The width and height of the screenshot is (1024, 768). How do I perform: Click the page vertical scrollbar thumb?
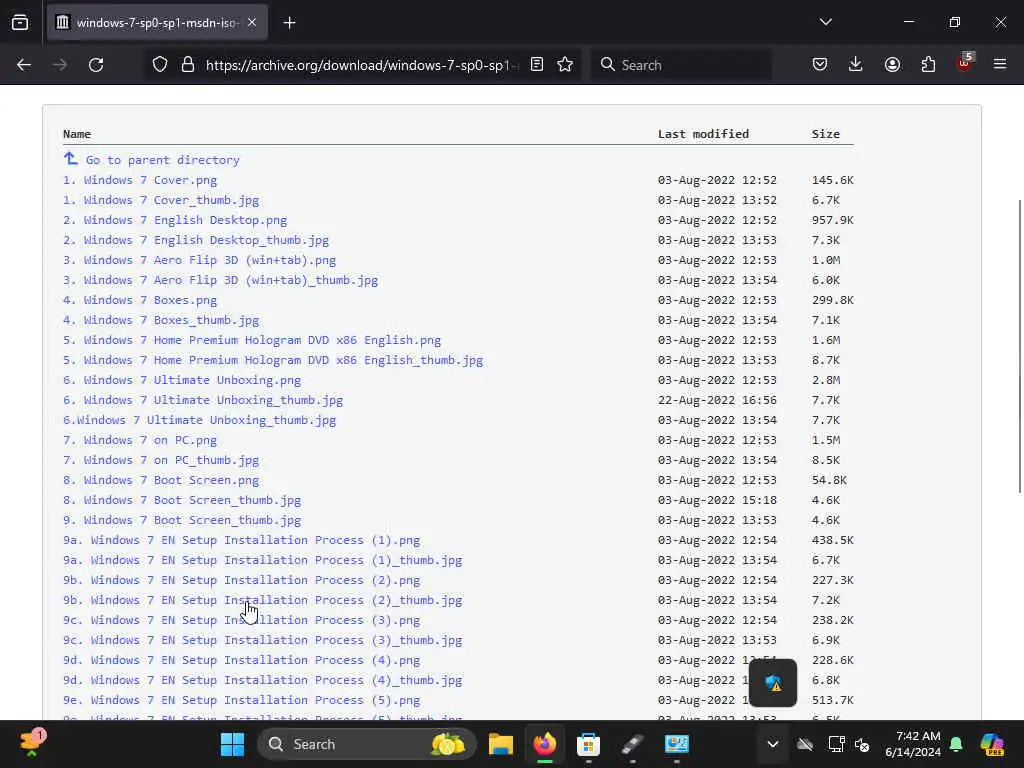(x=1019, y=346)
